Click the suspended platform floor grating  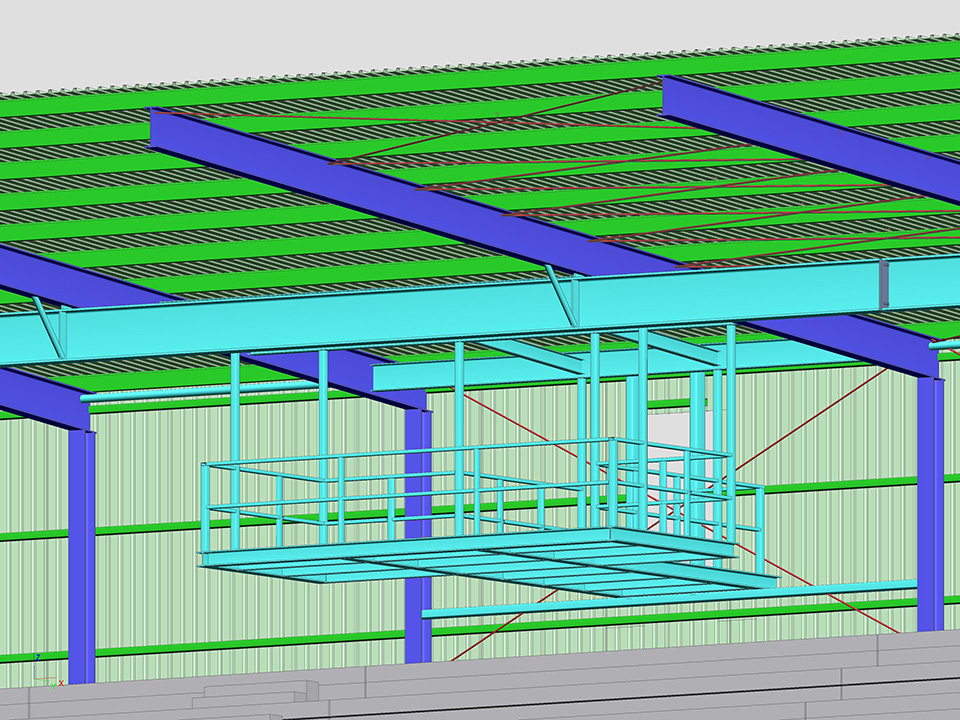(480, 565)
